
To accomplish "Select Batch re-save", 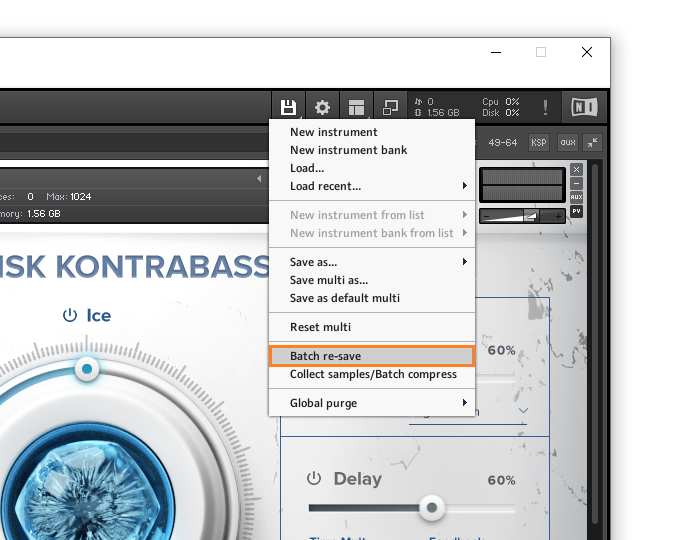I will [x=372, y=356].
